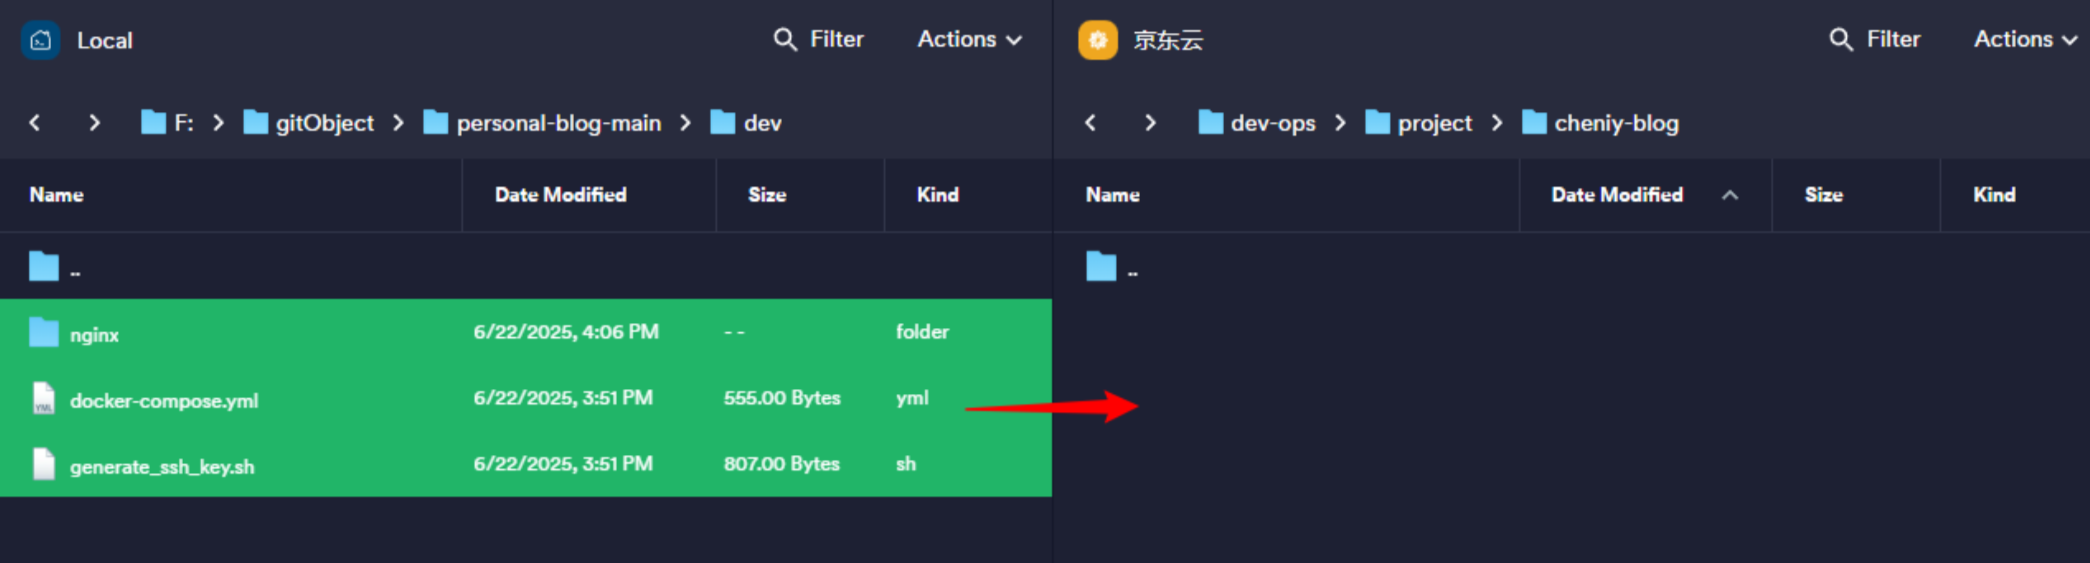Navigate to personal-blog-main in the breadcrumb
This screenshot has height=563, width=2090.
(557, 123)
